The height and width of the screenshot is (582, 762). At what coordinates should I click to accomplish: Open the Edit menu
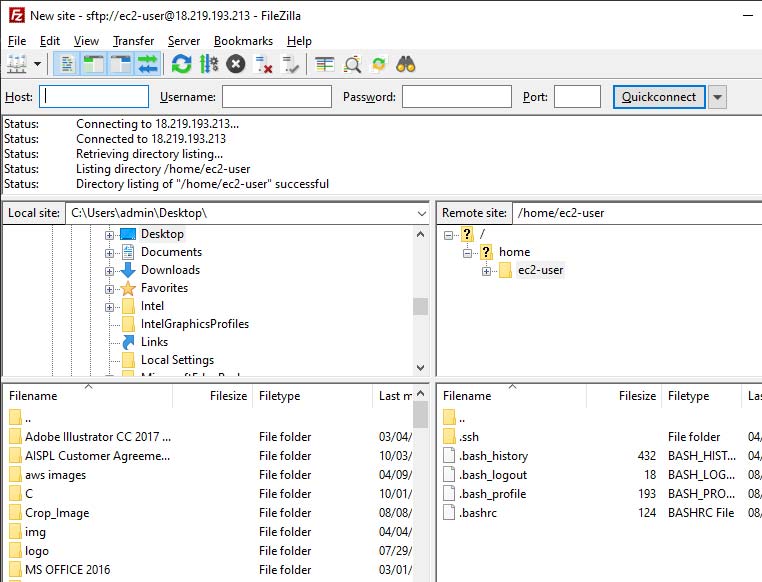tap(50, 41)
